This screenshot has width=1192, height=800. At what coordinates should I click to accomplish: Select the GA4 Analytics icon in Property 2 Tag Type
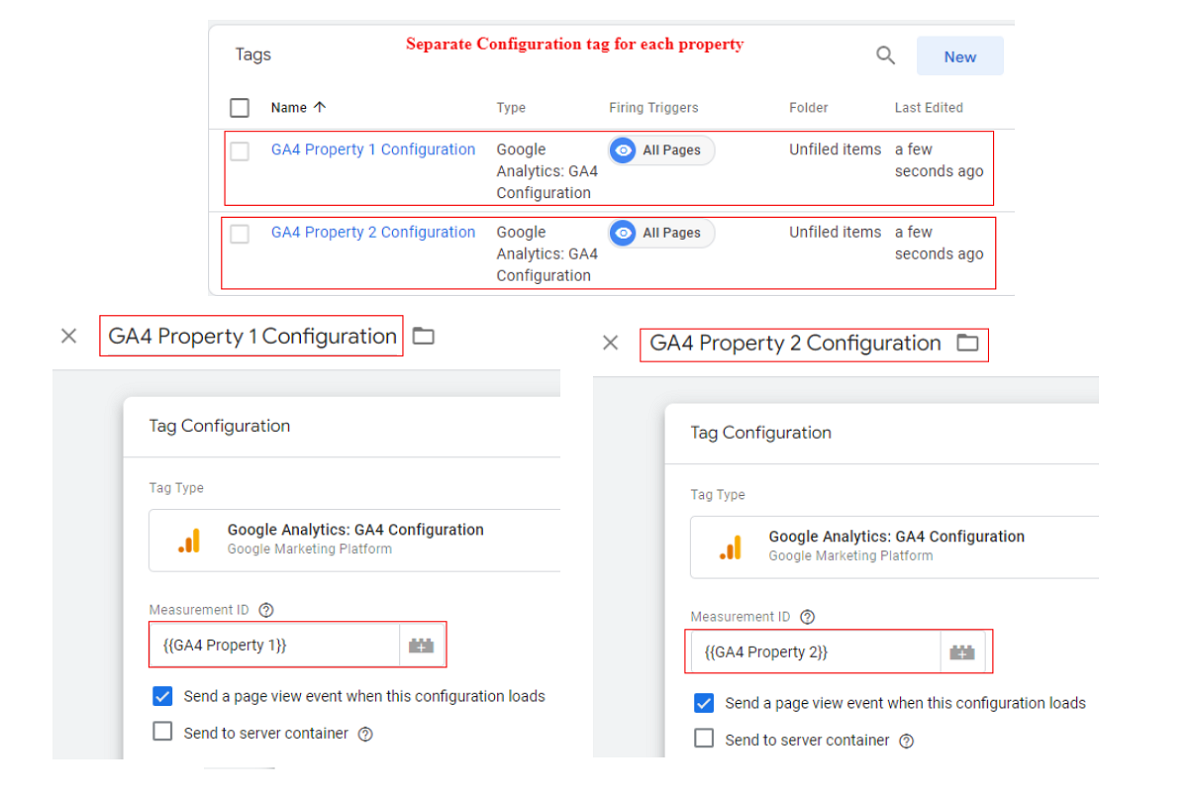click(x=732, y=545)
